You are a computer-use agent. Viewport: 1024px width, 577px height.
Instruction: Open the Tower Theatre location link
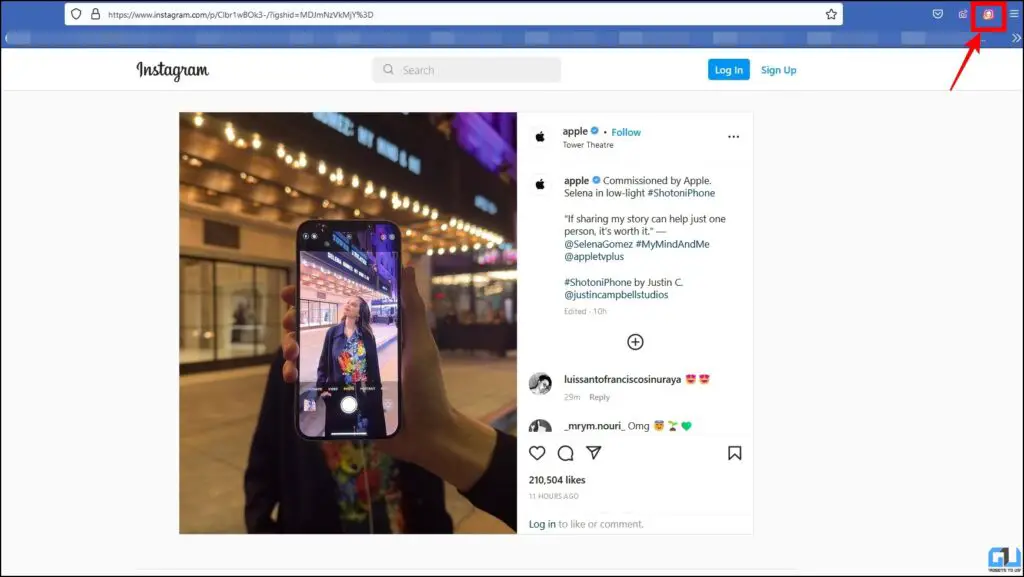(588, 145)
